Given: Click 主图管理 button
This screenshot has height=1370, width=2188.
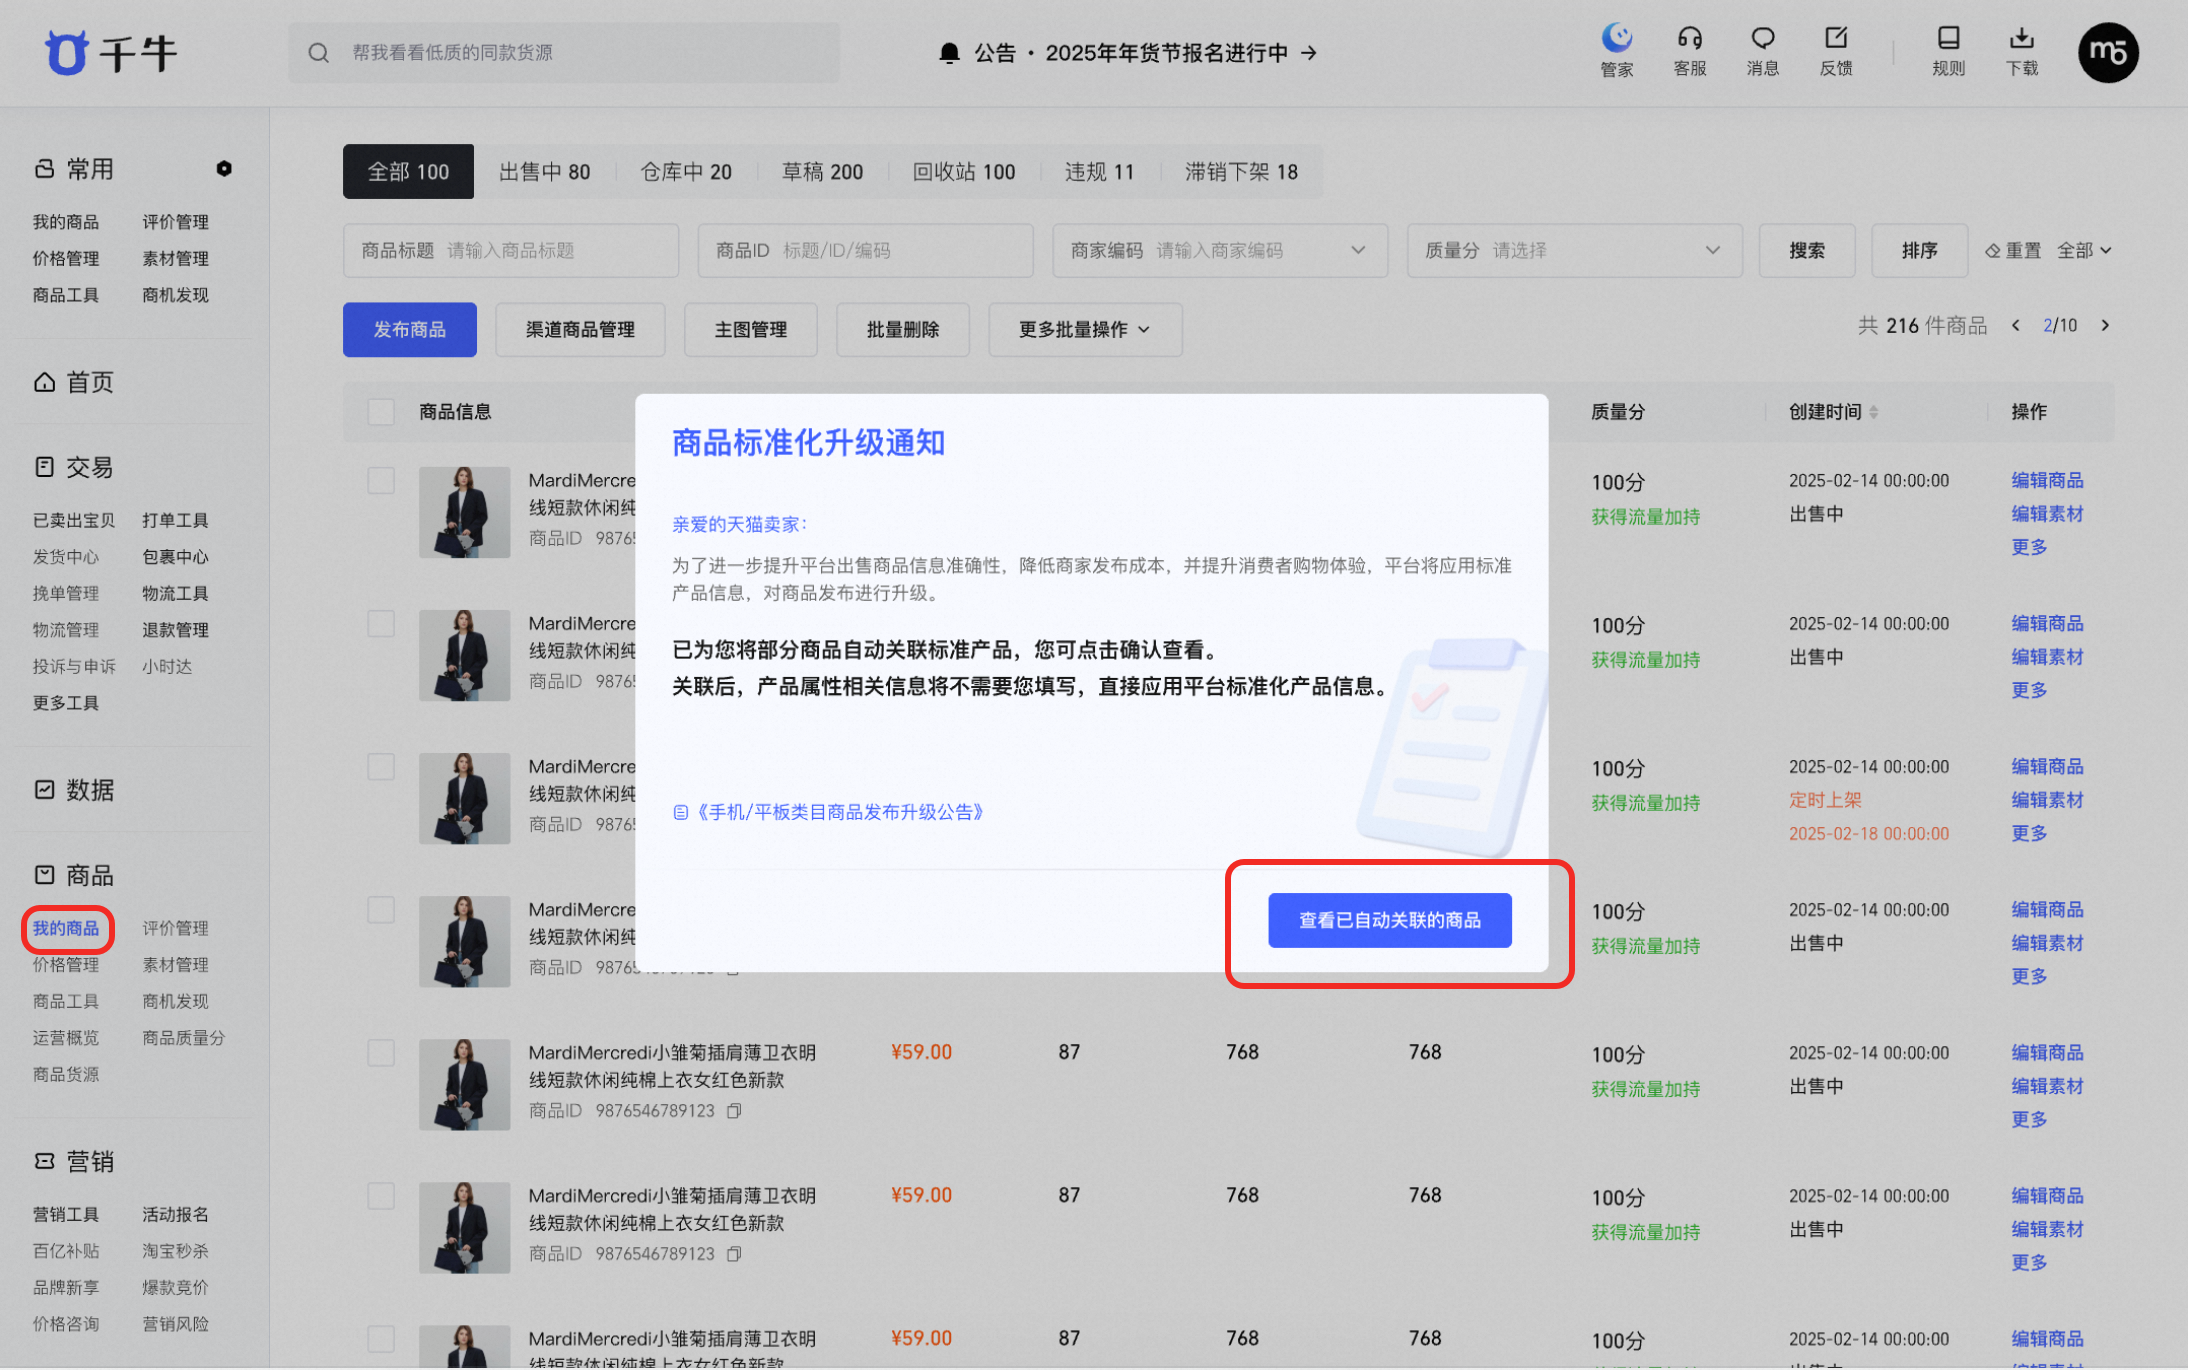Looking at the screenshot, I should tap(751, 329).
